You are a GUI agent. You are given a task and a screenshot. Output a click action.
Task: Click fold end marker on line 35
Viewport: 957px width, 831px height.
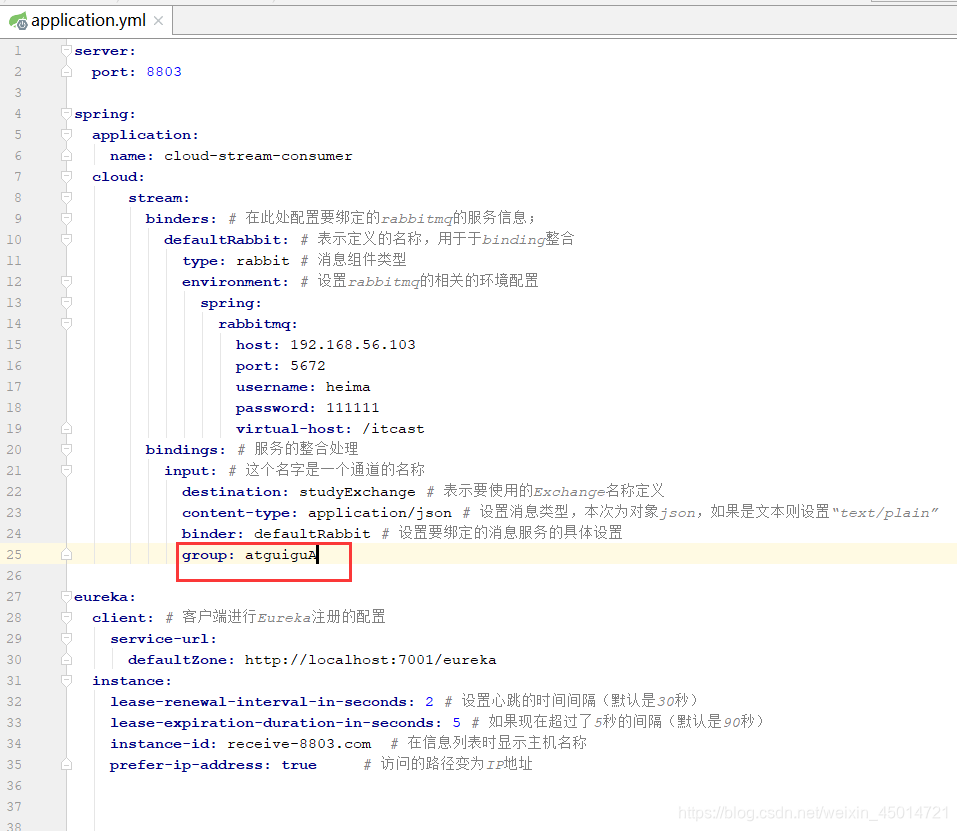click(x=67, y=765)
